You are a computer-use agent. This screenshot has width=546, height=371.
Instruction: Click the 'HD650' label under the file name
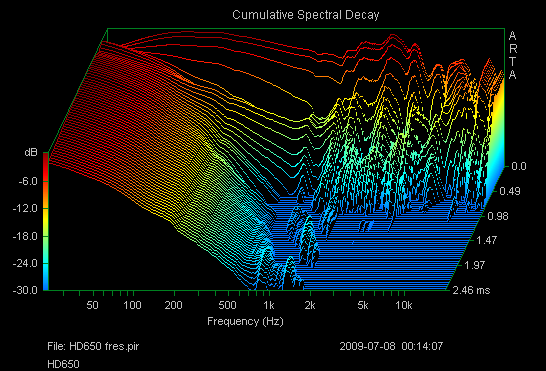point(63,364)
